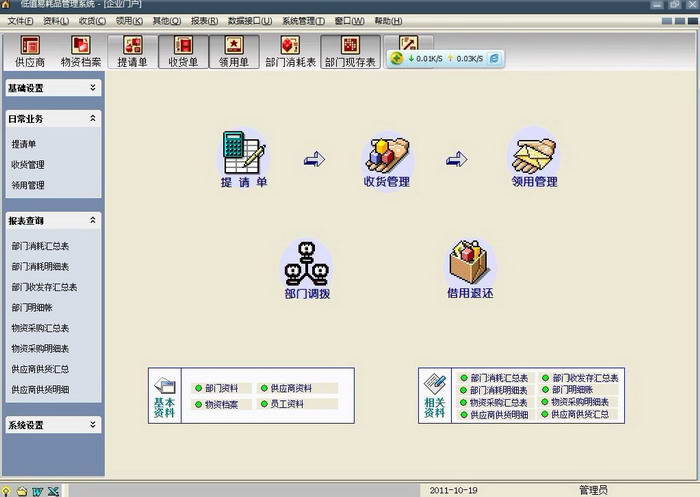Open the 数据接口(U) menu

coord(250,21)
